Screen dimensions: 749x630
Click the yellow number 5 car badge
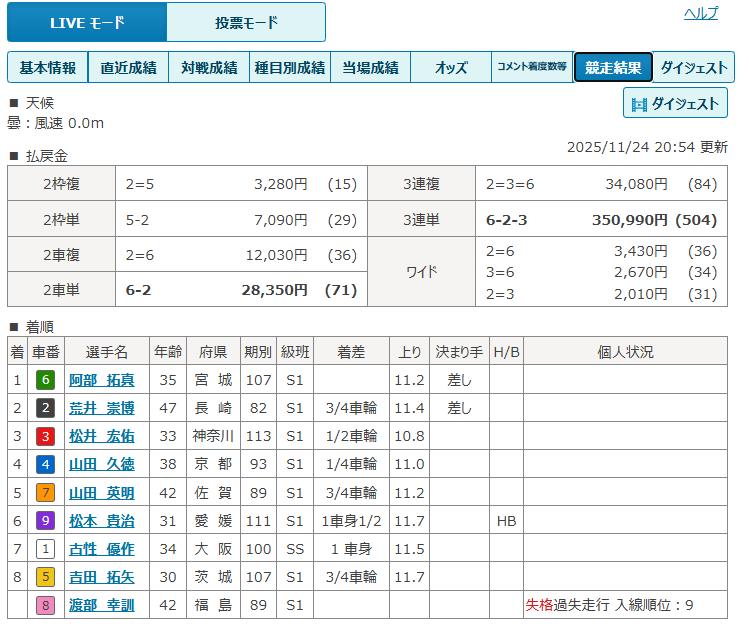(x=45, y=577)
